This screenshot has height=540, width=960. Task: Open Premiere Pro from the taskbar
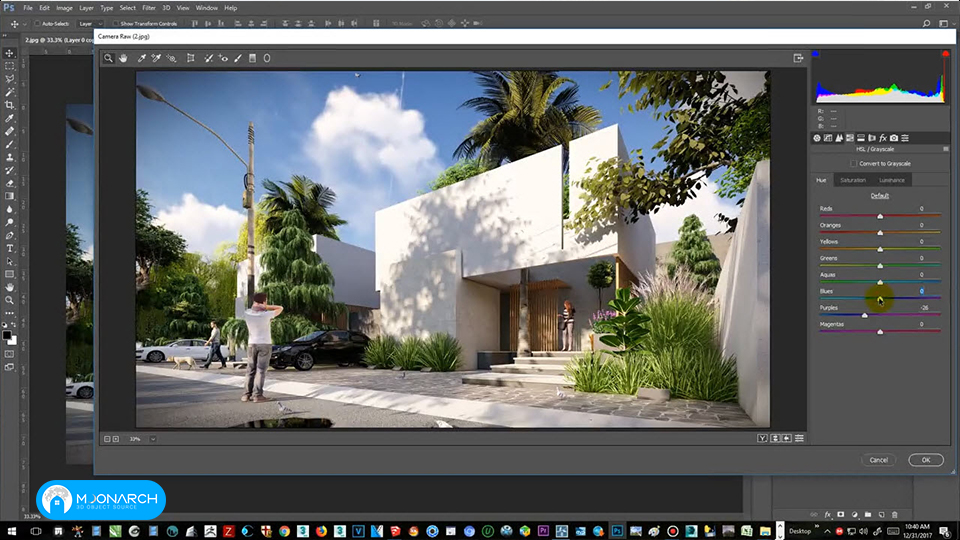(x=543, y=531)
